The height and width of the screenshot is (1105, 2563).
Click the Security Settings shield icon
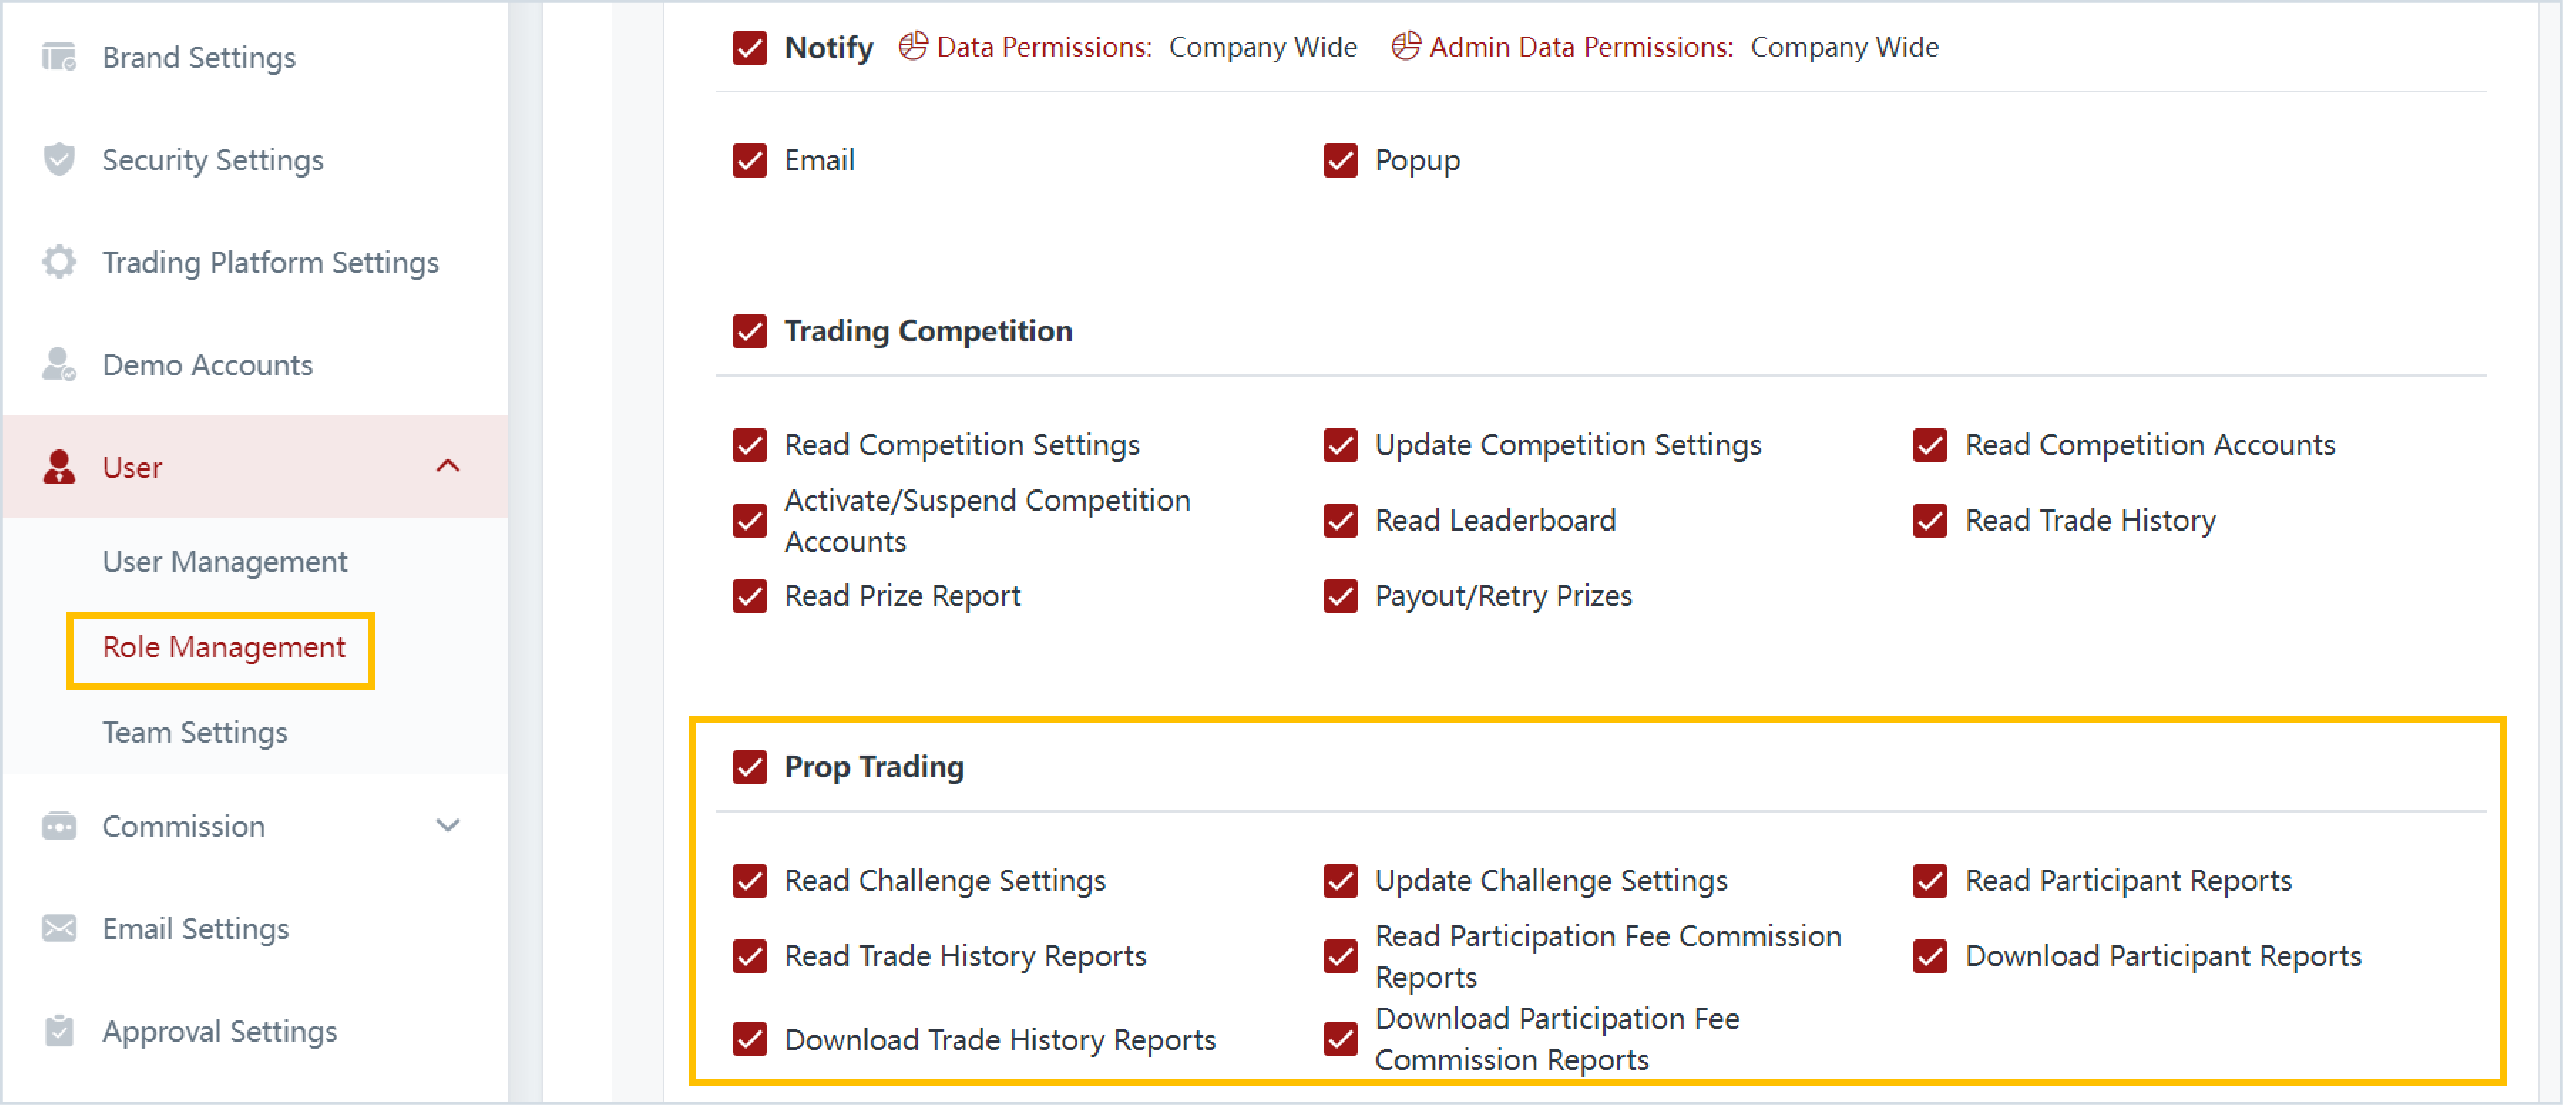[59, 160]
